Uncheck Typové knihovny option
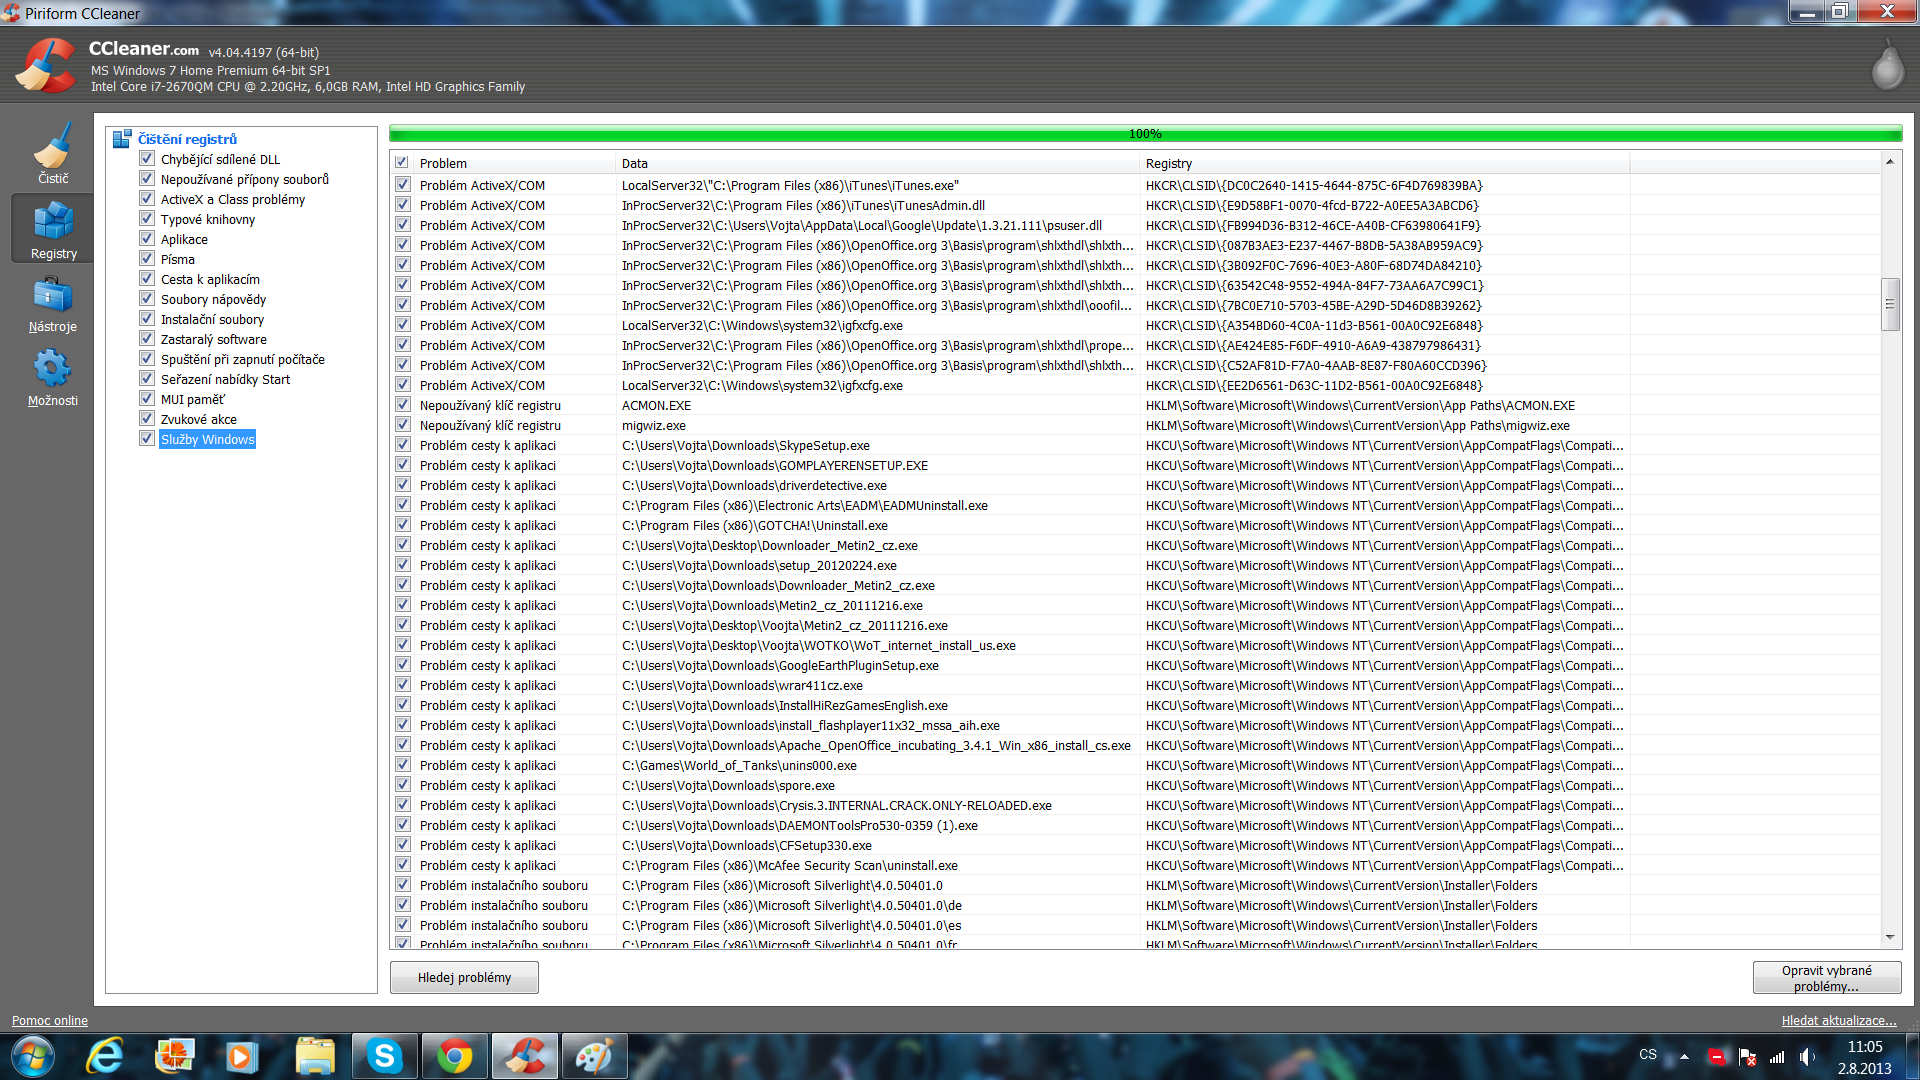Viewport: 1920px width, 1080px height. pos(147,219)
